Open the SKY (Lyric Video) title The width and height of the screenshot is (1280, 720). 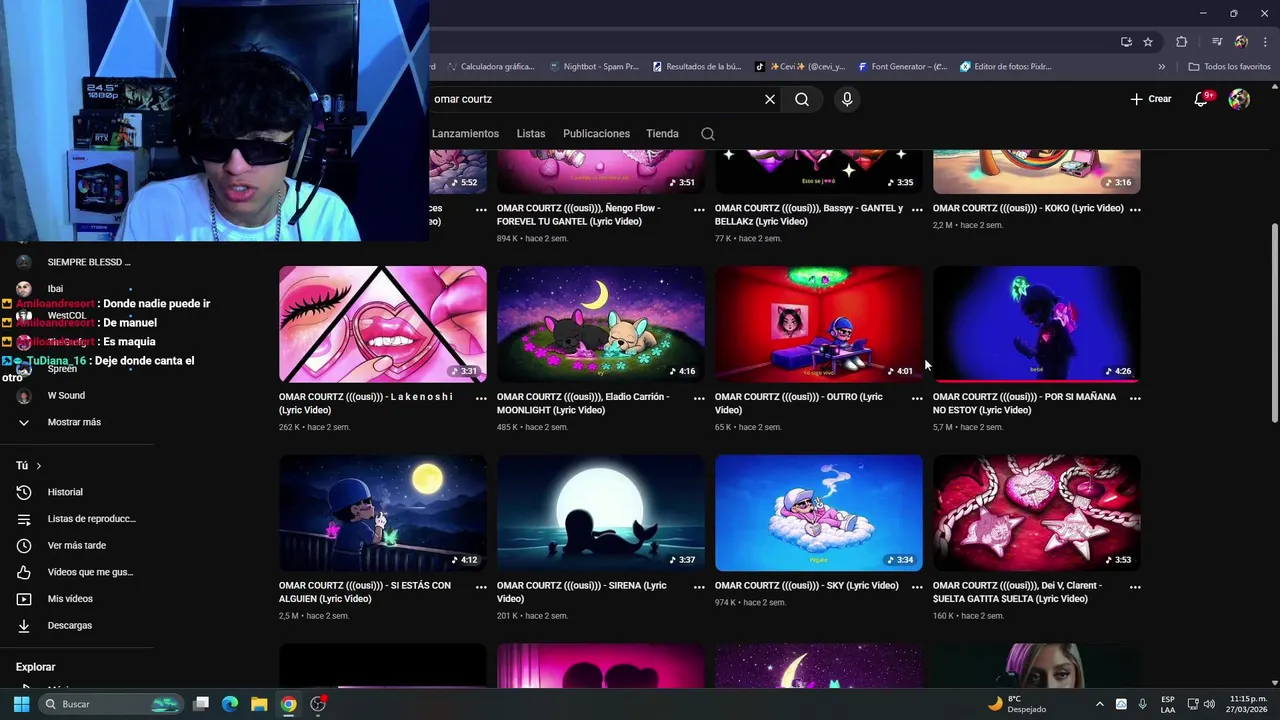806,586
